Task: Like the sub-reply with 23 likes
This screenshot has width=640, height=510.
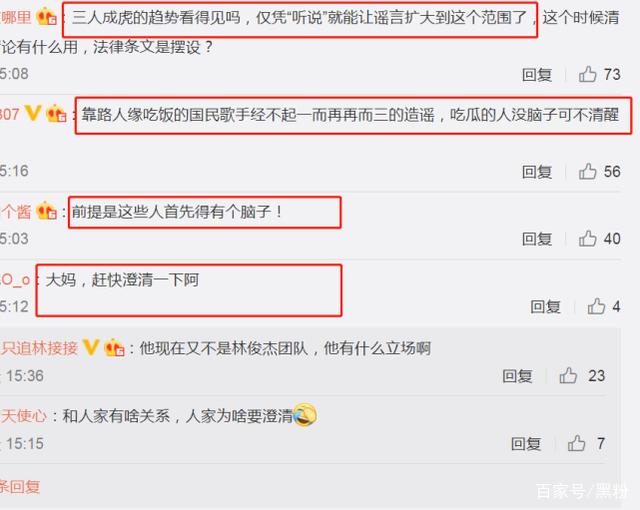Action: (x=568, y=375)
